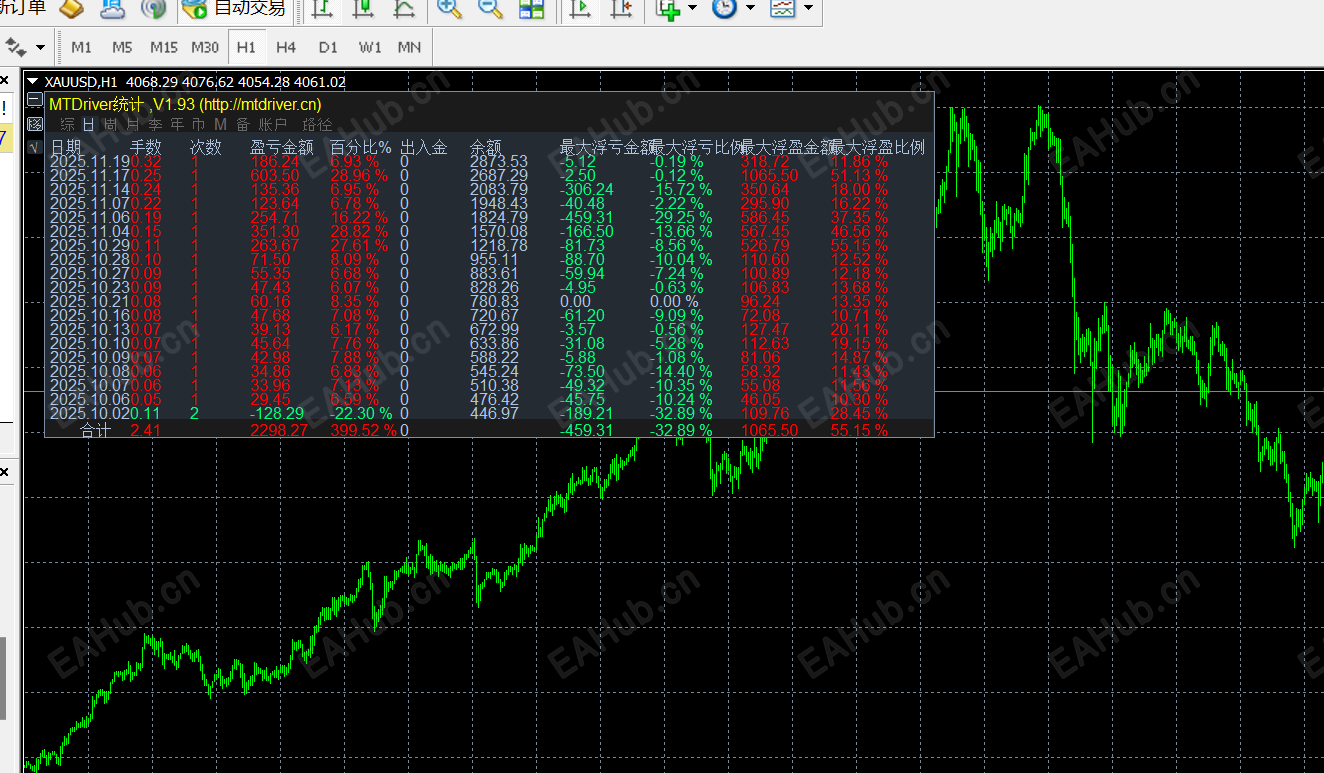Switch to the 日 daily tab
Image resolution: width=1324 pixels, height=773 pixels.
coord(89,125)
